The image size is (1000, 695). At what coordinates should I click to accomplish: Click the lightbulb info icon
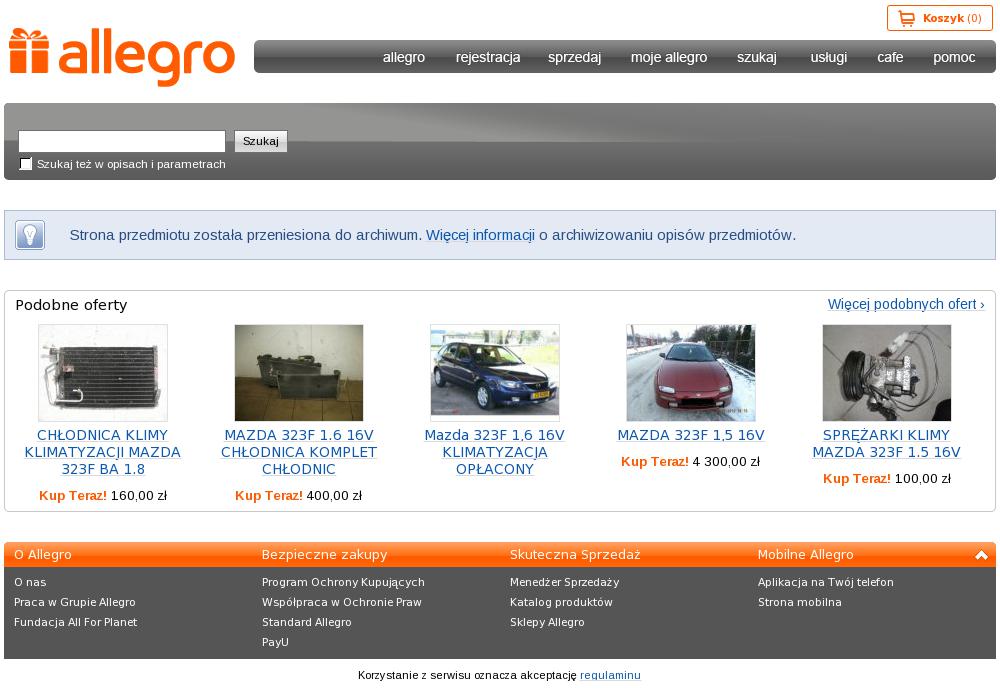(30, 235)
